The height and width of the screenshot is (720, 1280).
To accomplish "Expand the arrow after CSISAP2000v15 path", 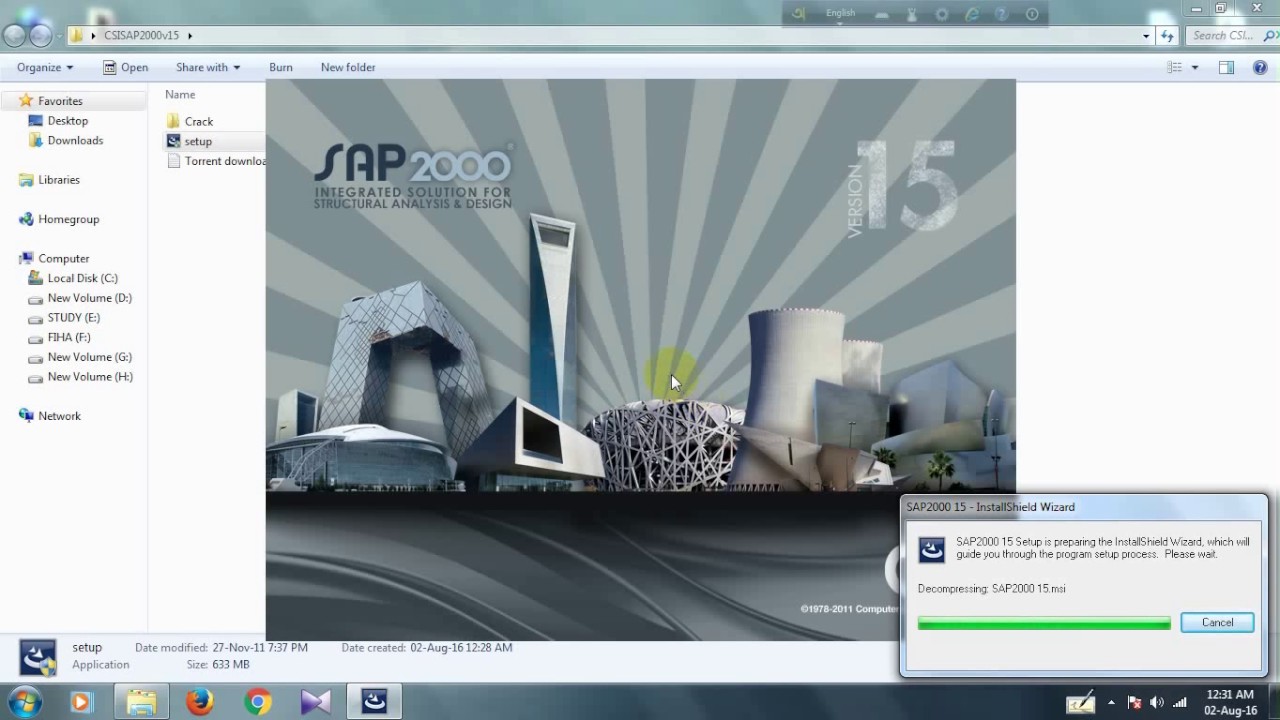I will tap(189, 35).
